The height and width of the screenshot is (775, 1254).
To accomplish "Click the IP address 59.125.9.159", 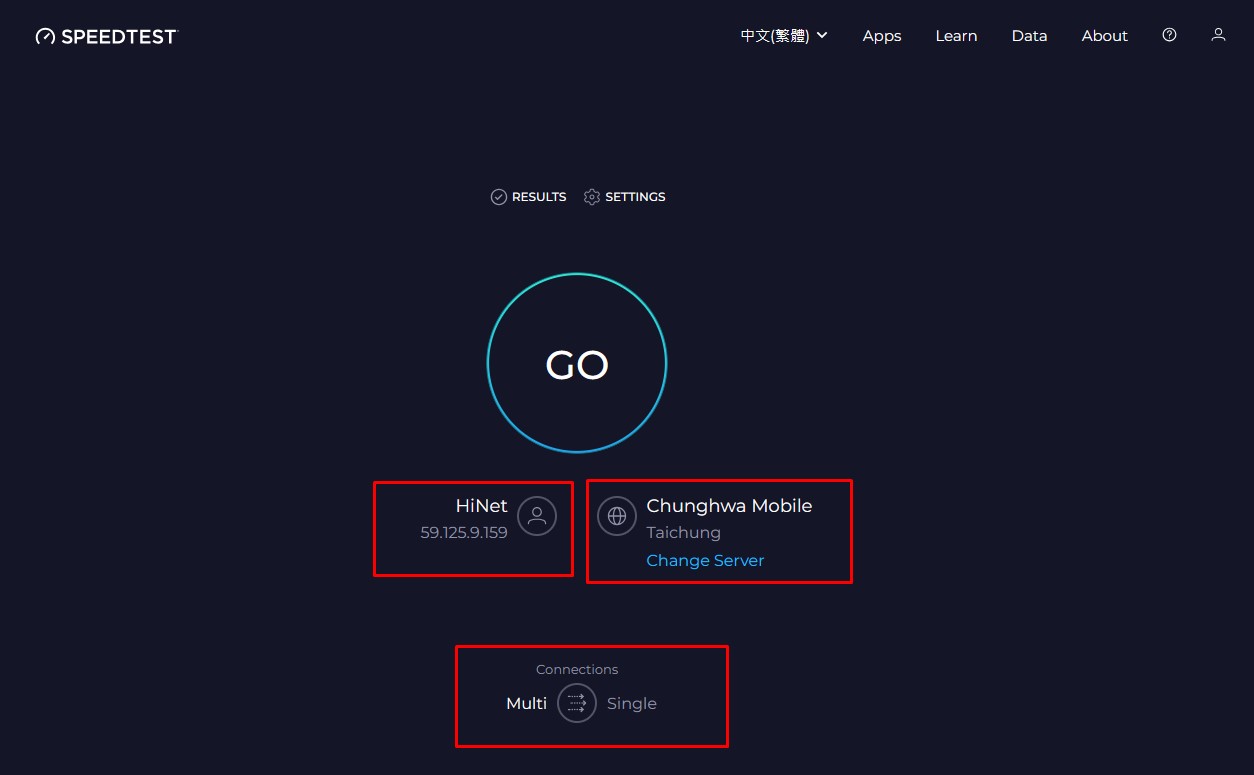I will point(464,533).
